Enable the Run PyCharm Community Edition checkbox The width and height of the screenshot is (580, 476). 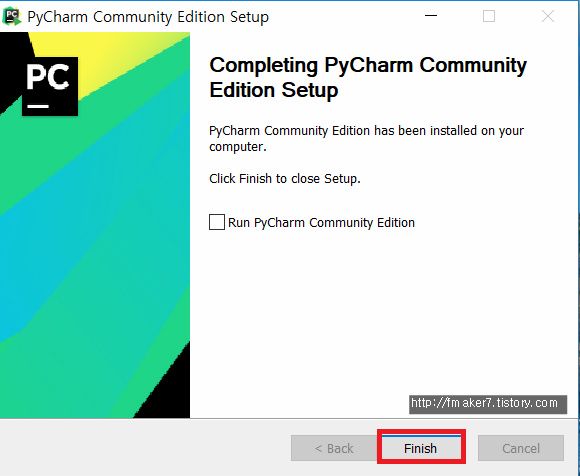[217, 222]
